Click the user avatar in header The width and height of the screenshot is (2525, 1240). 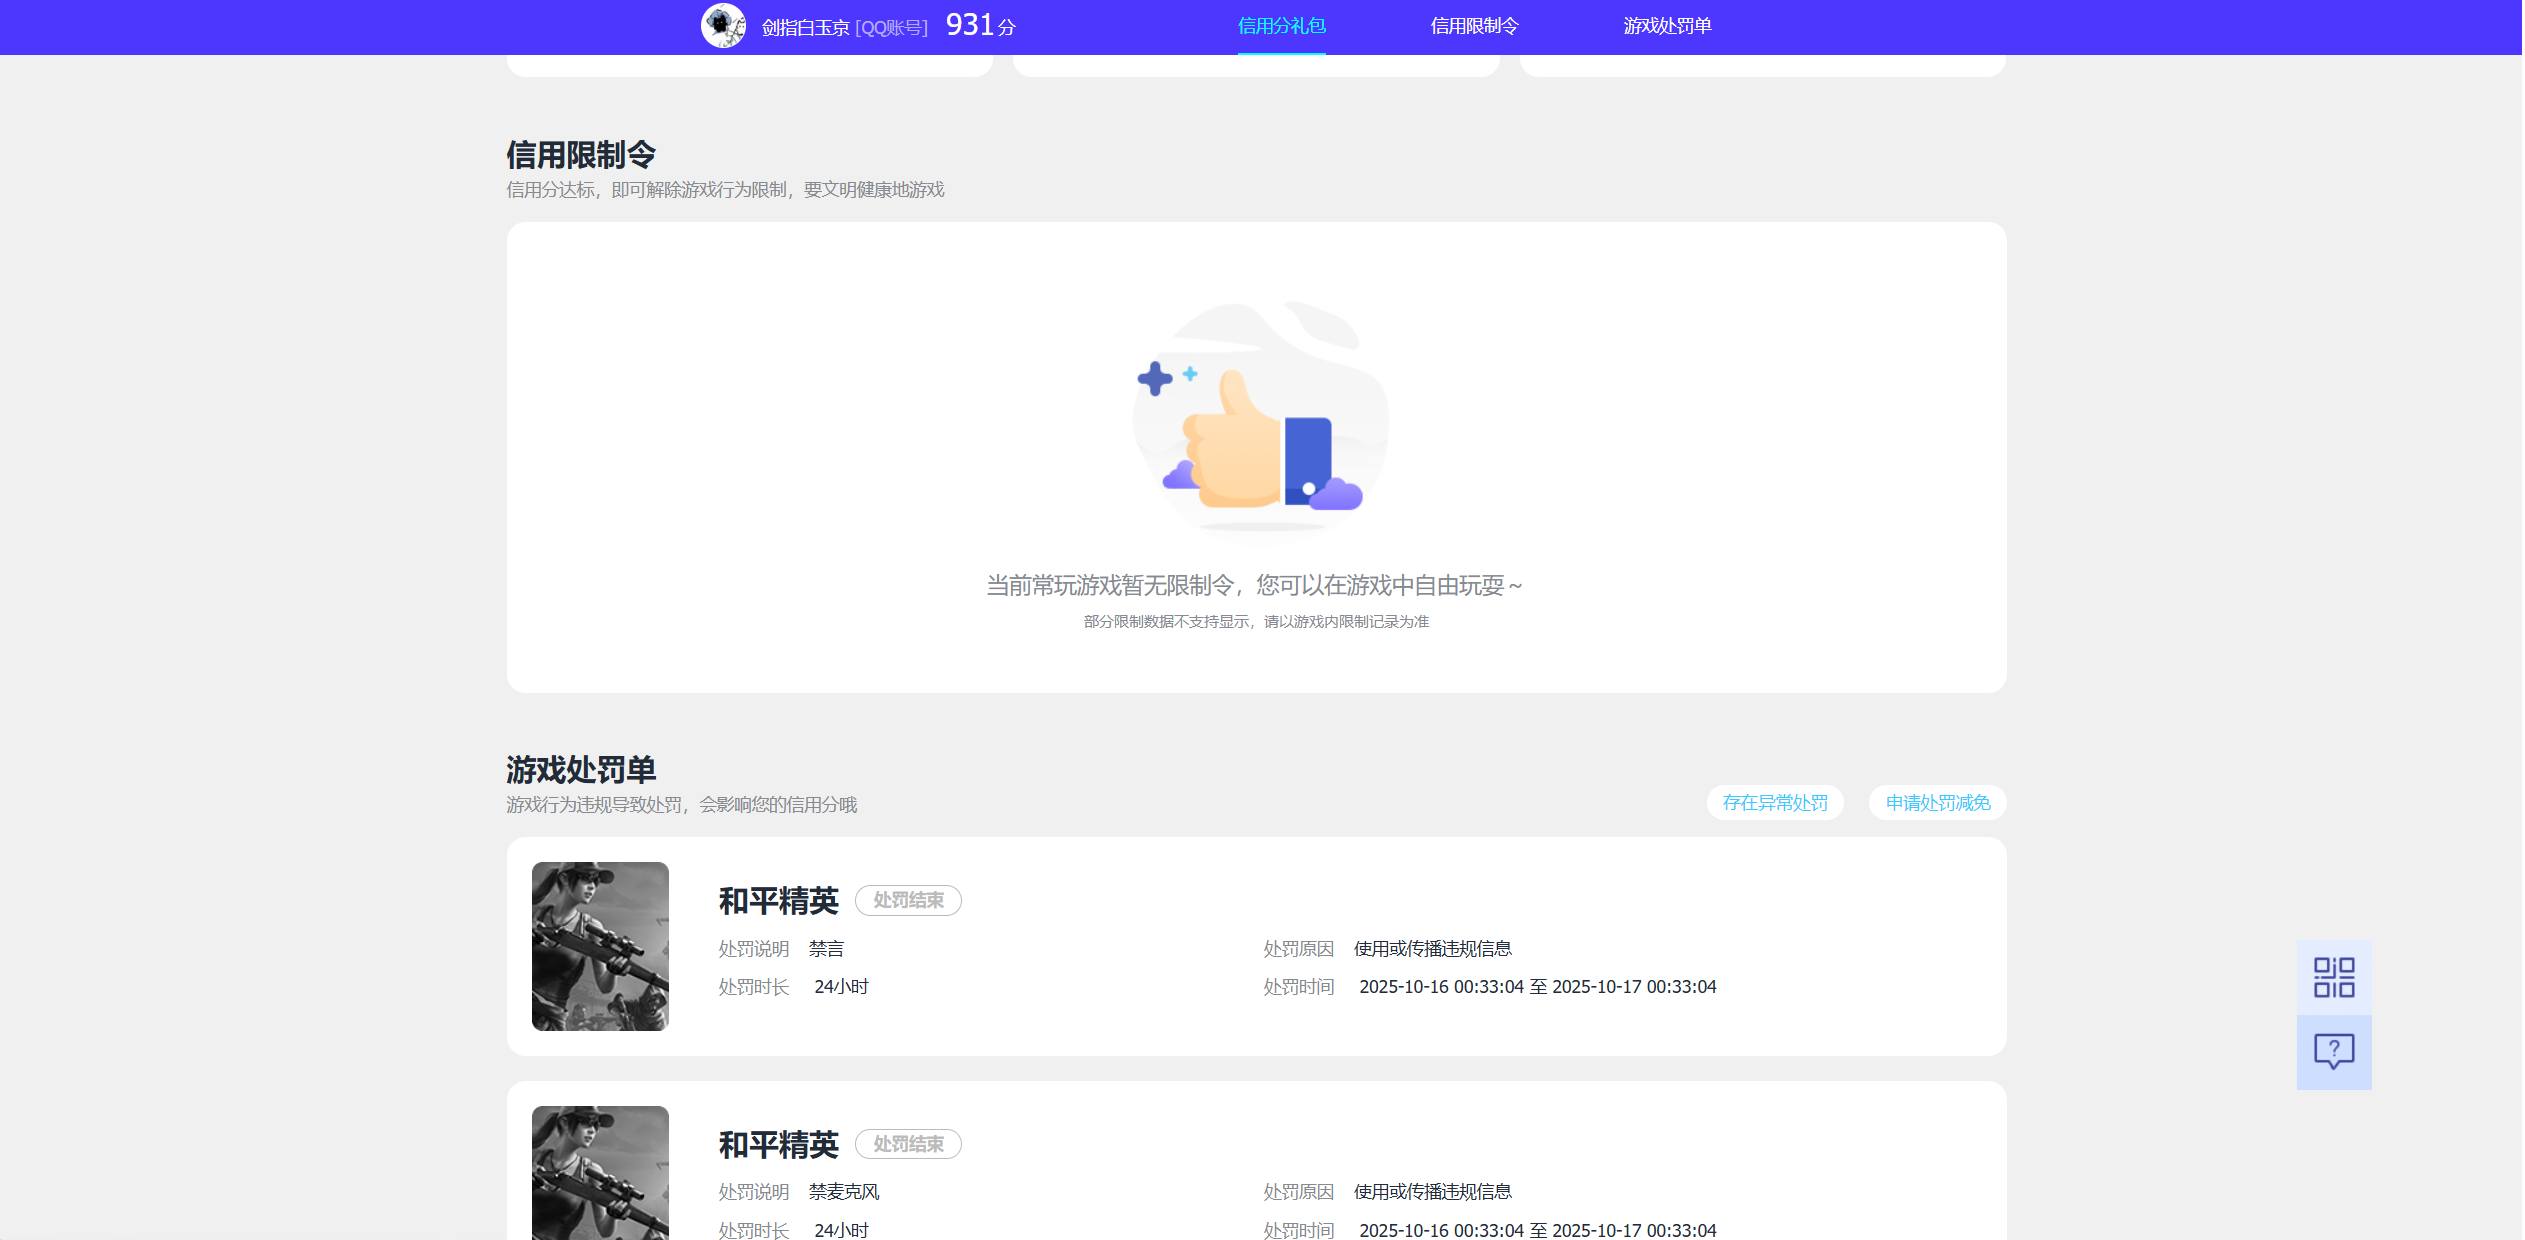click(x=723, y=26)
